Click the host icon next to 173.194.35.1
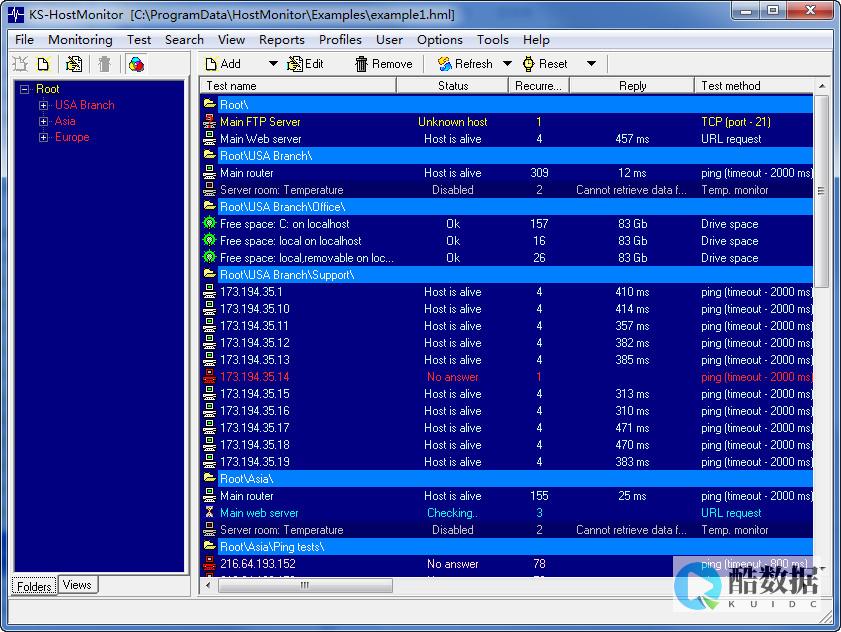This screenshot has width=841, height=632. [x=209, y=291]
